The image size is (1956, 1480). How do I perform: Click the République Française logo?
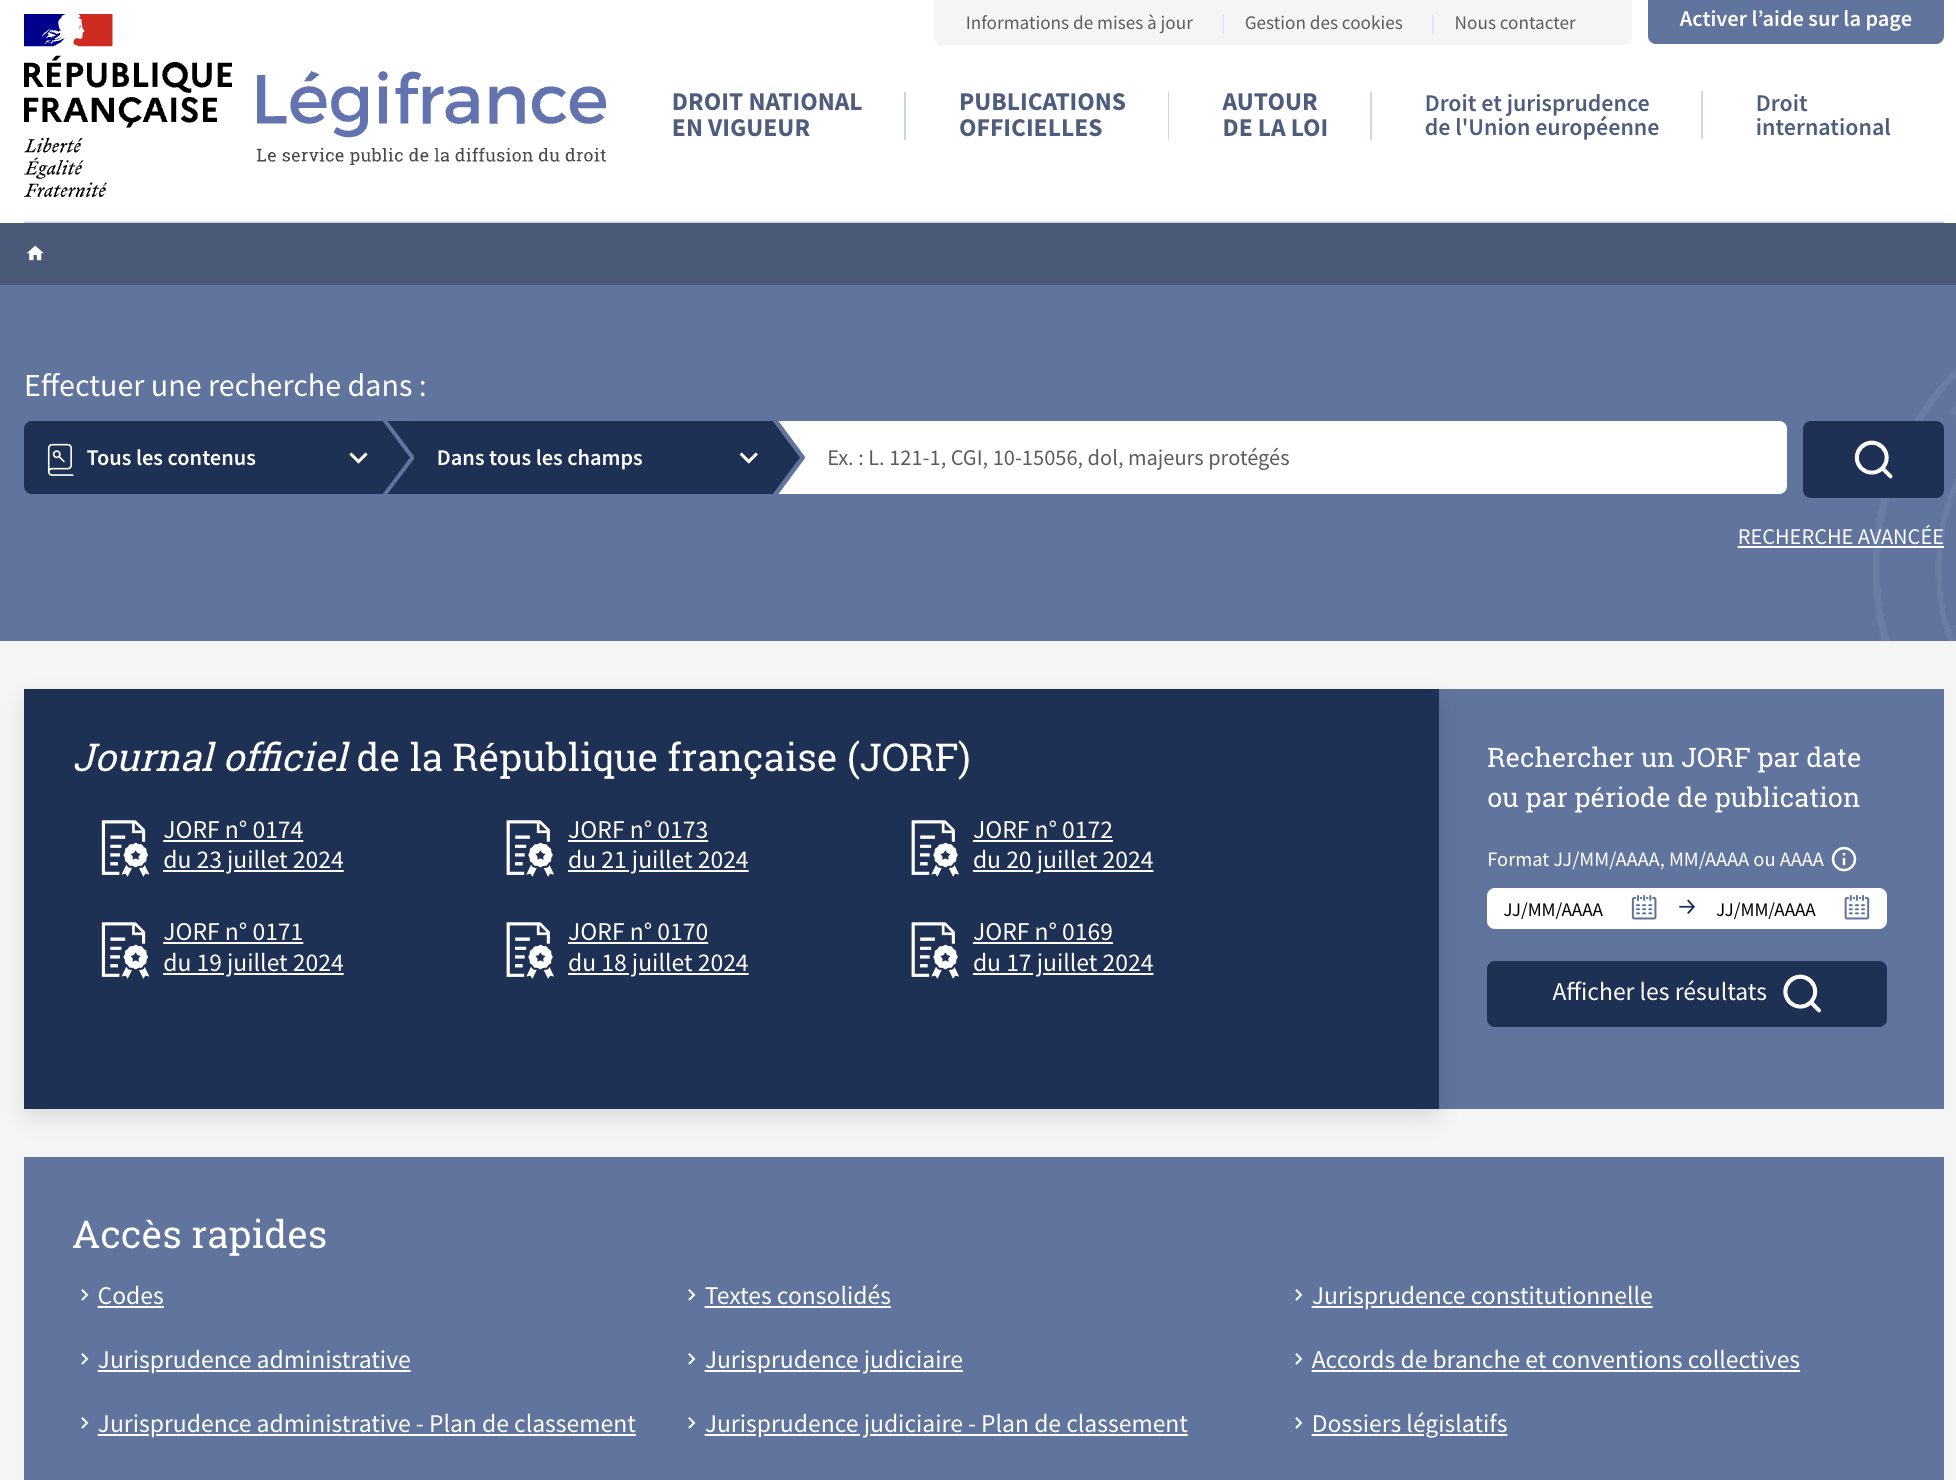pyautogui.click(x=127, y=106)
